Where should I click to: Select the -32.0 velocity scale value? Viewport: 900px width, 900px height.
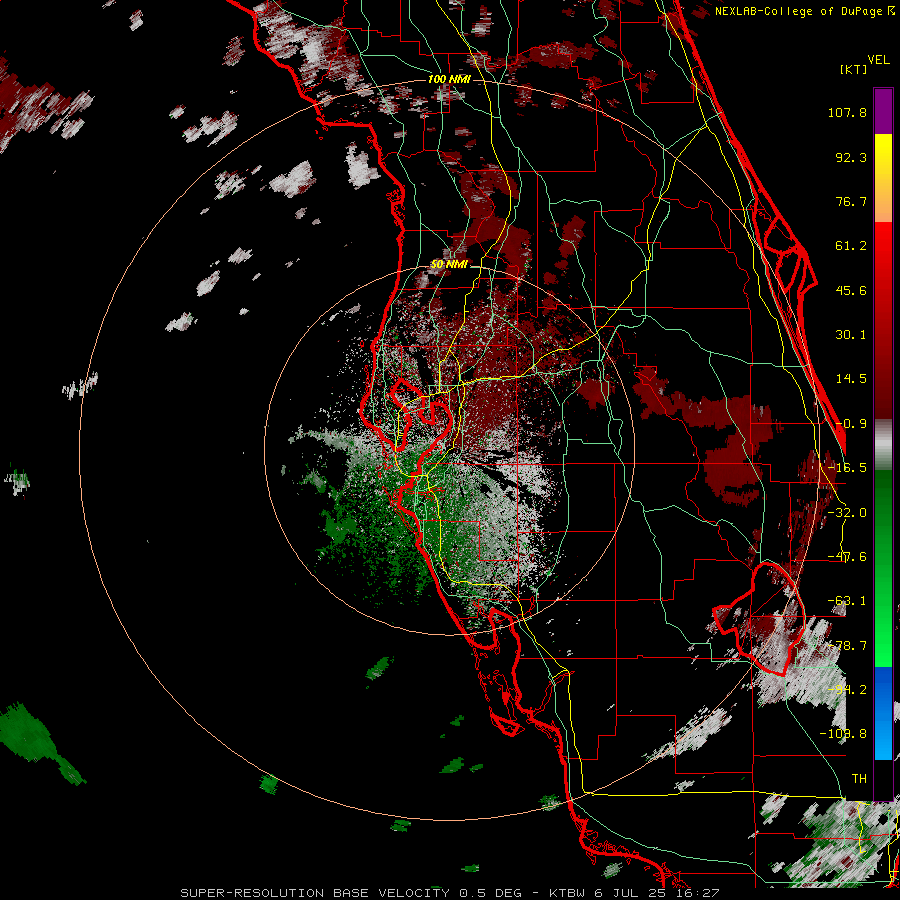847,513
